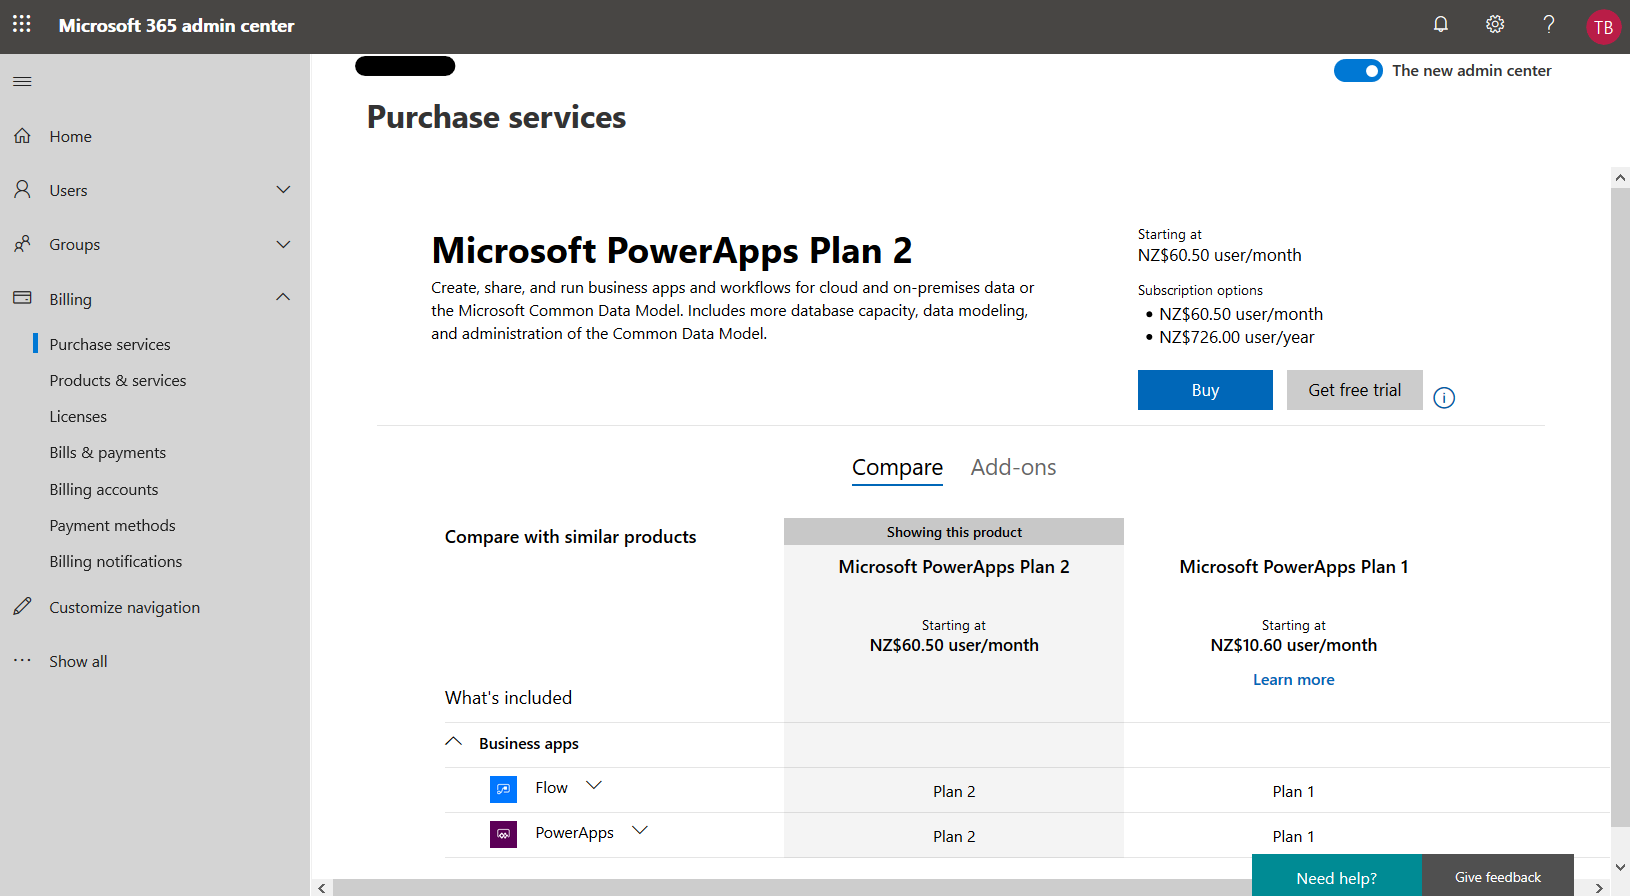Image resolution: width=1630 pixels, height=896 pixels.
Task: Open the help question mark icon
Action: [x=1549, y=24]
